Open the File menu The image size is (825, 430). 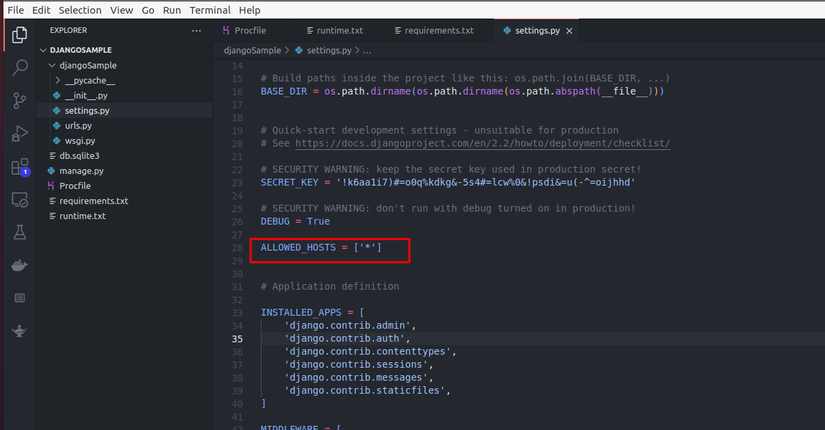click(15, 10)
